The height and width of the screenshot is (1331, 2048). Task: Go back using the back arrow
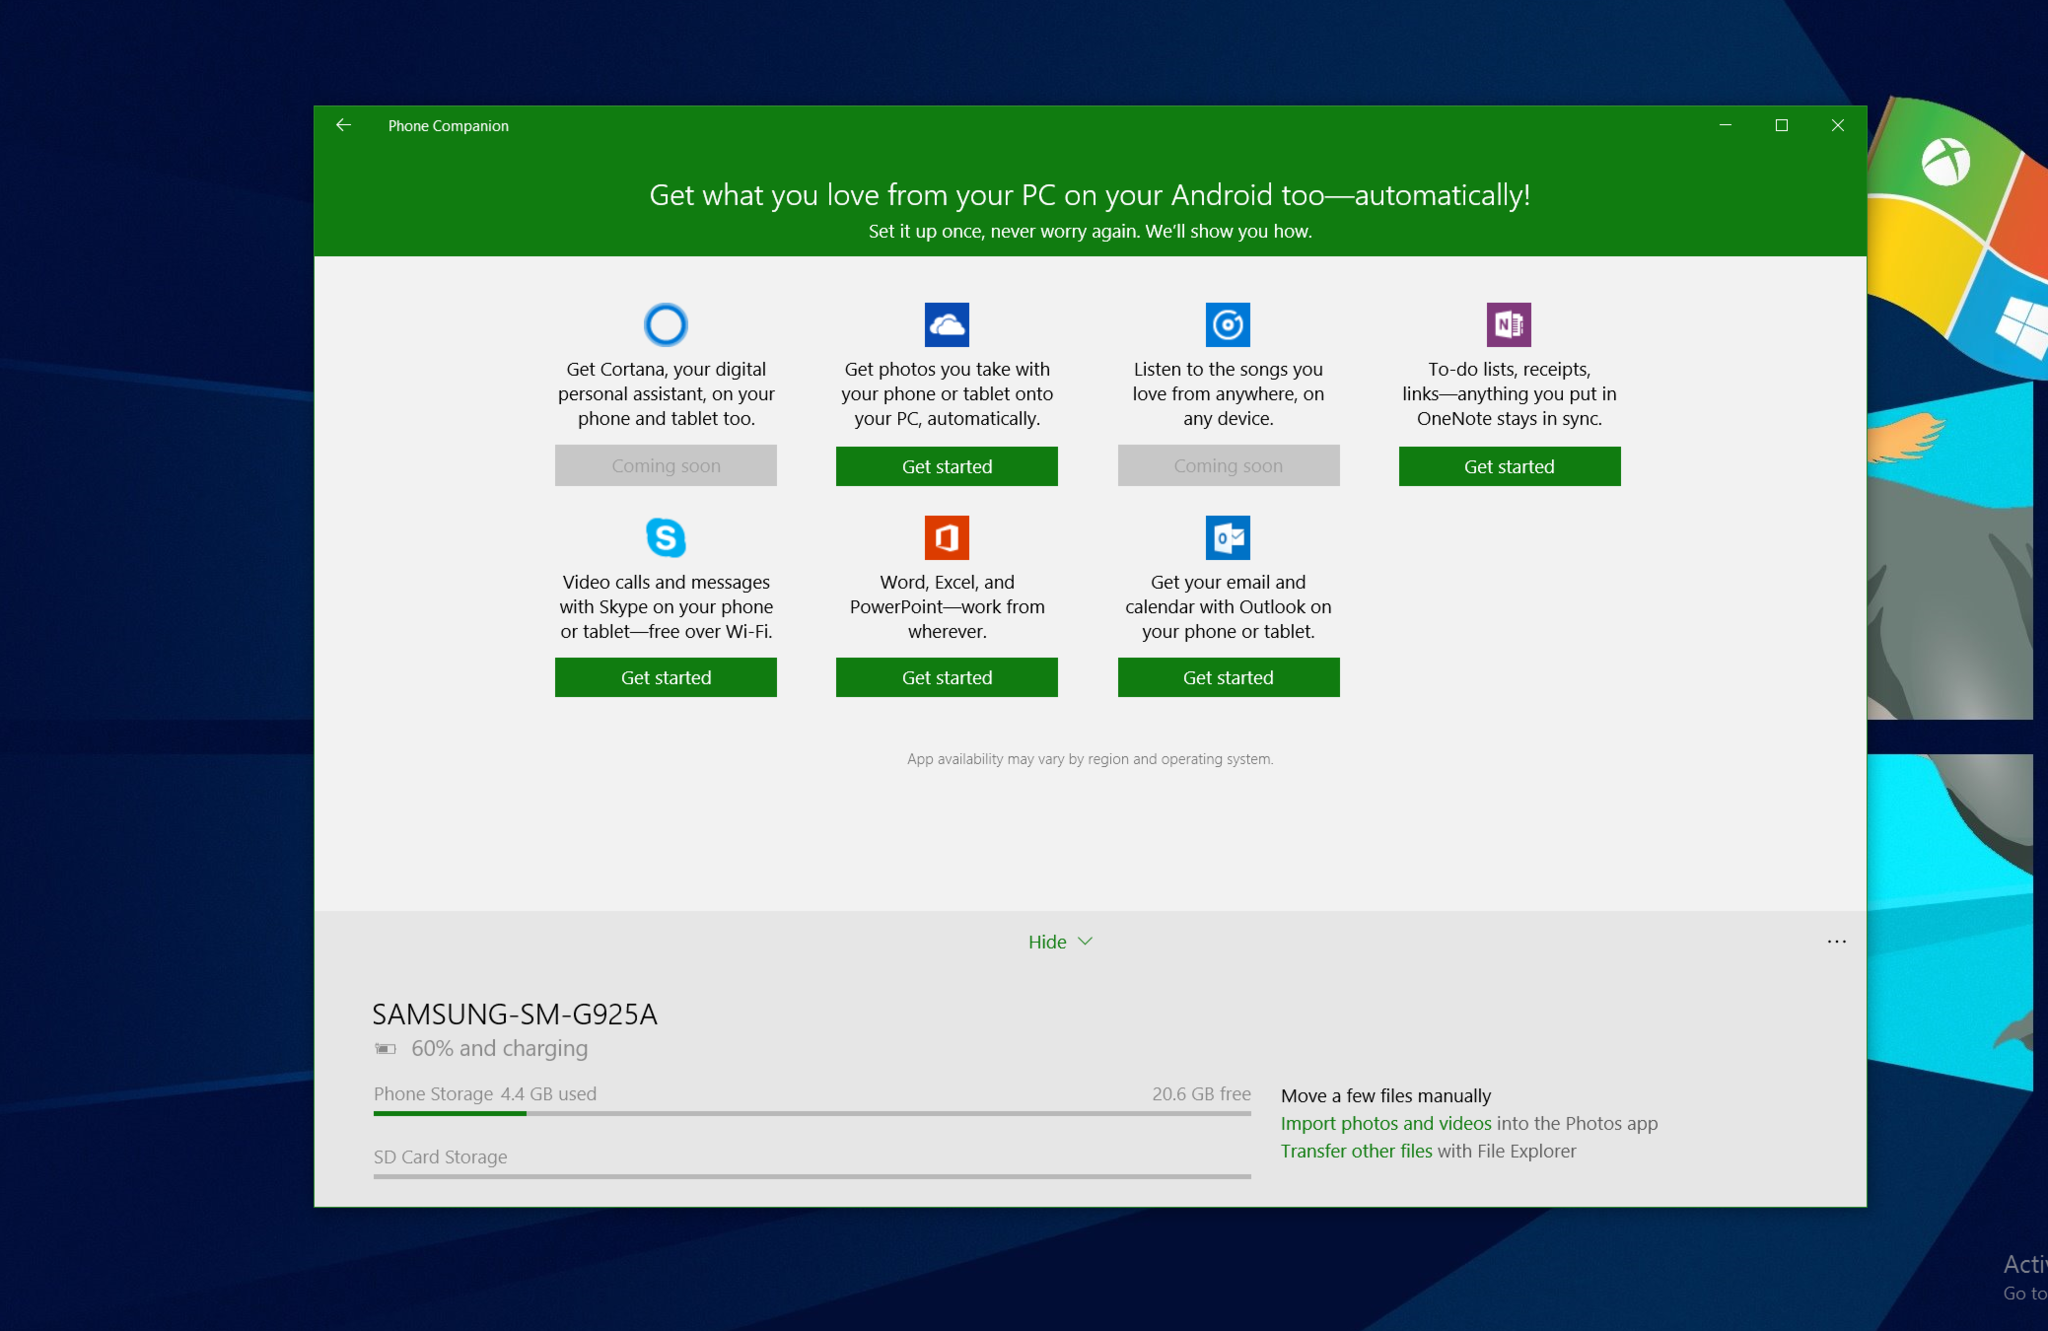coord(343,125)
